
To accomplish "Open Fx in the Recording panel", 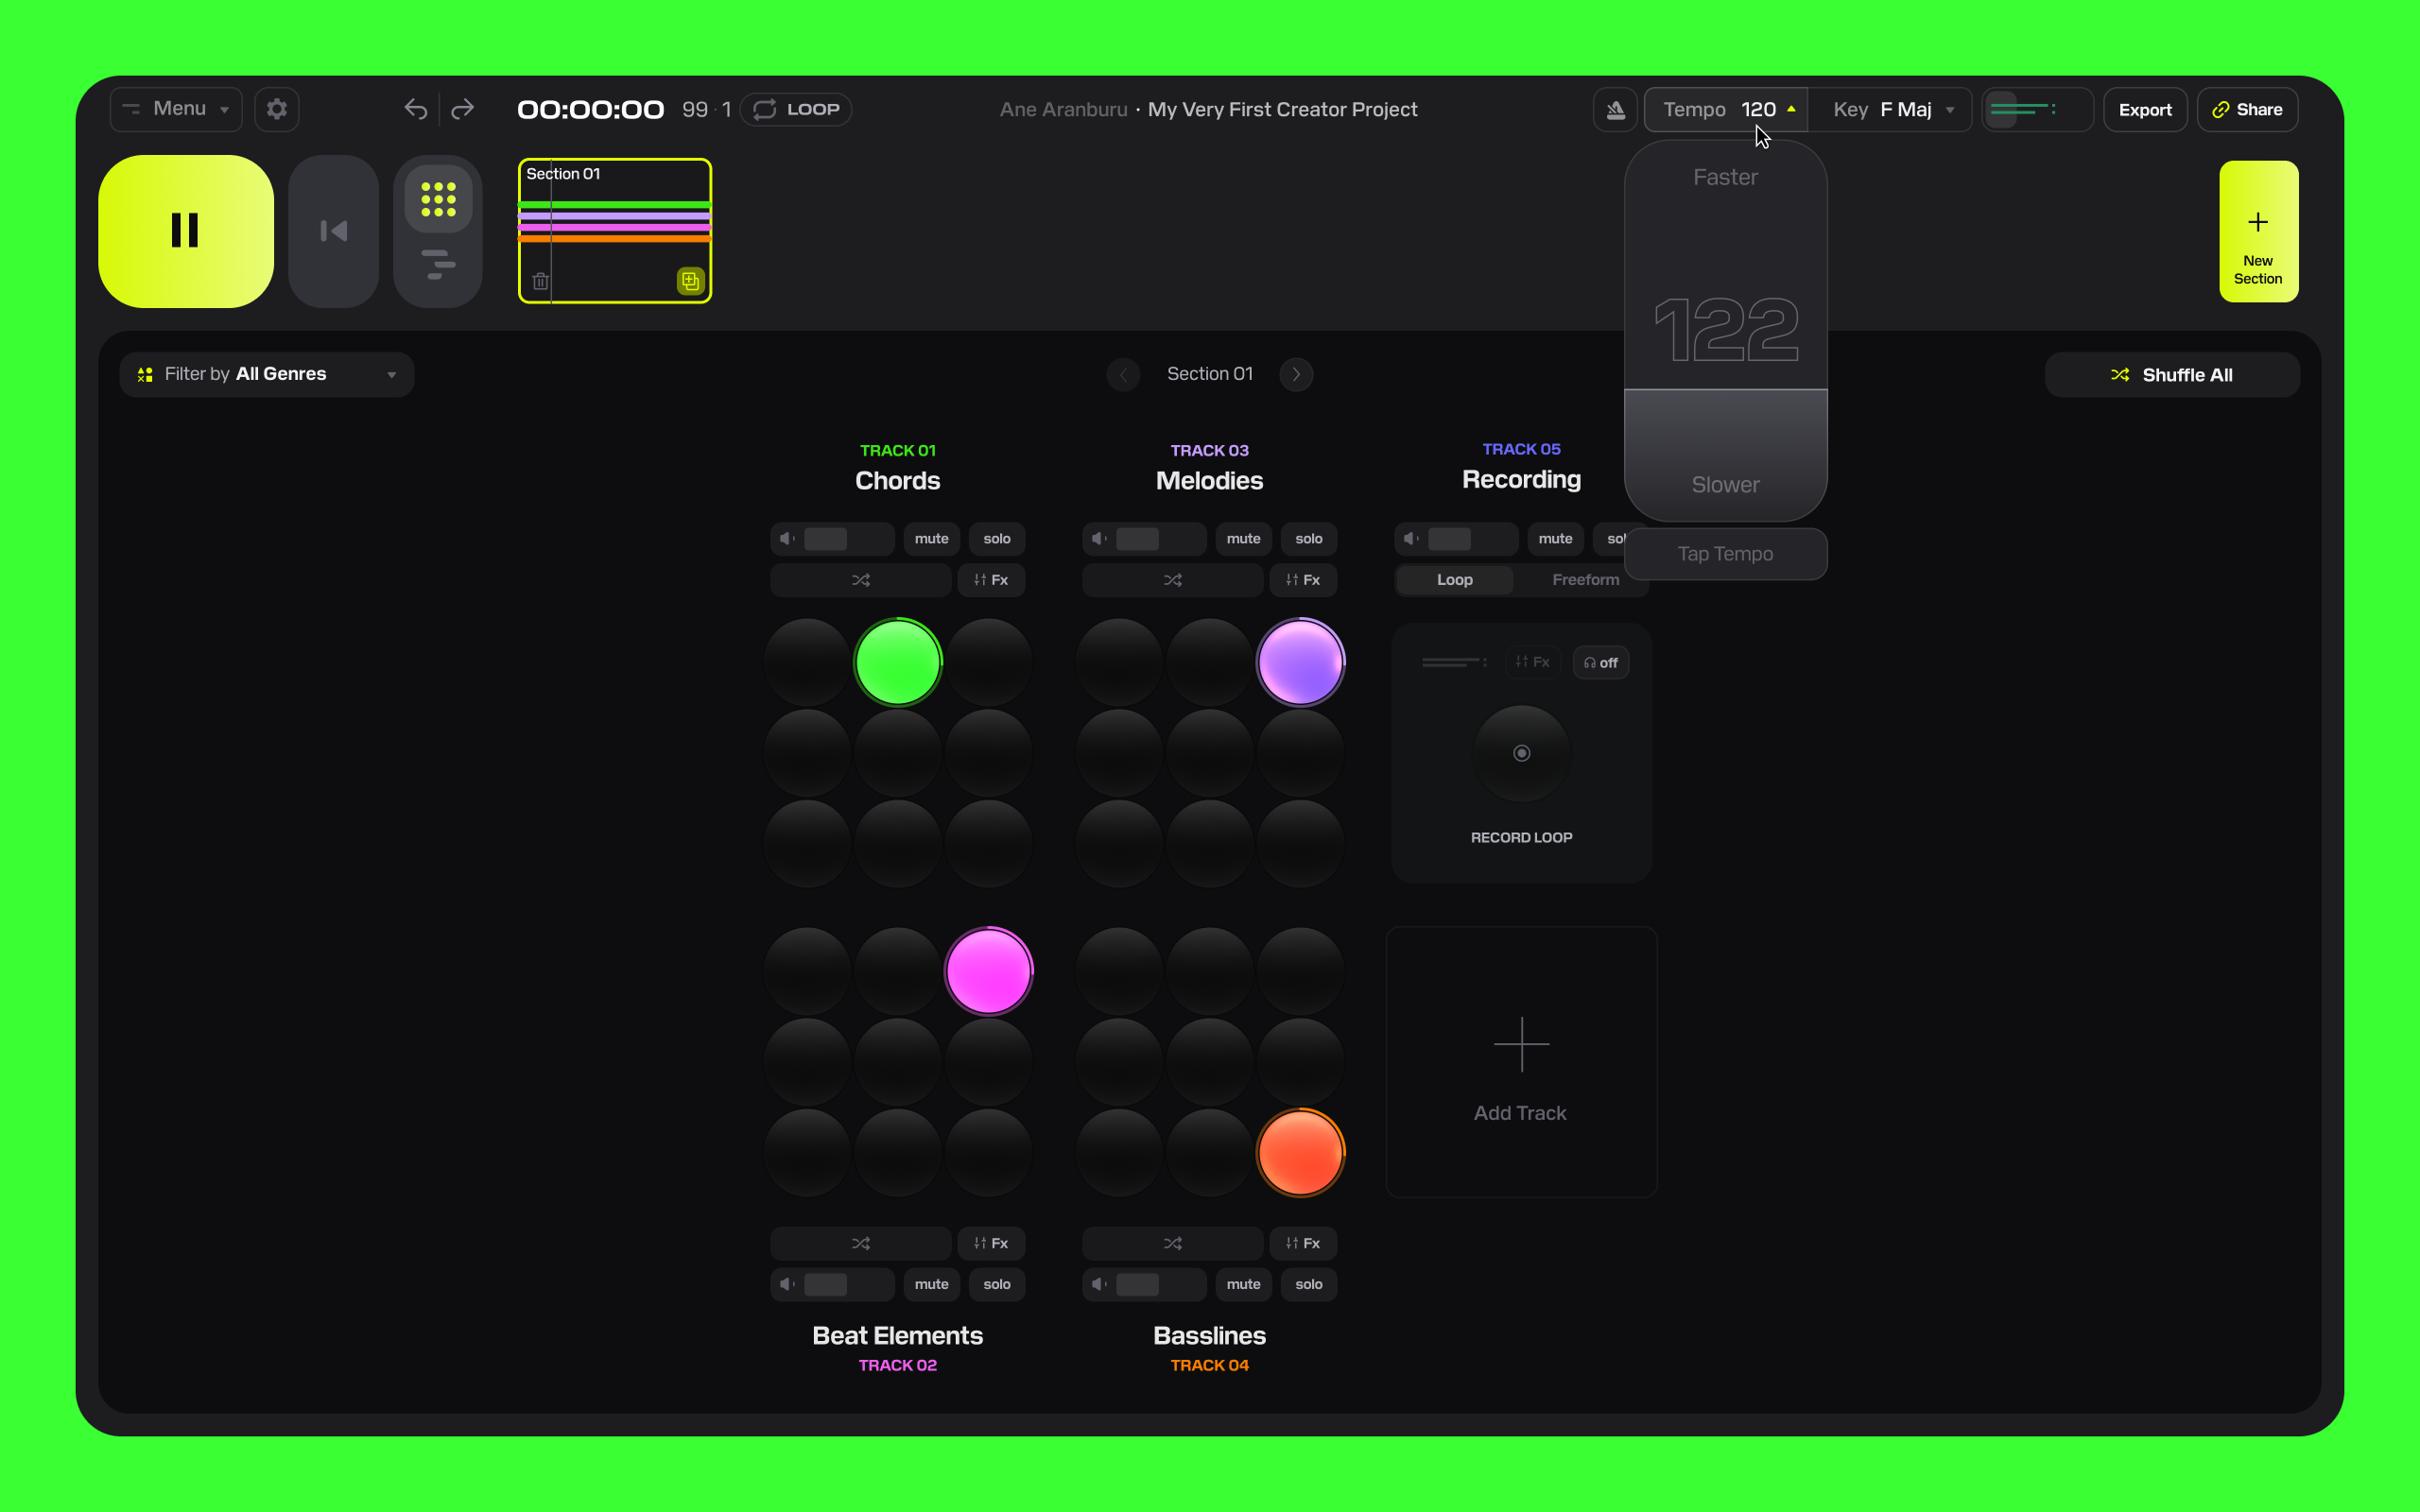I will click(x=1532, y=662).
